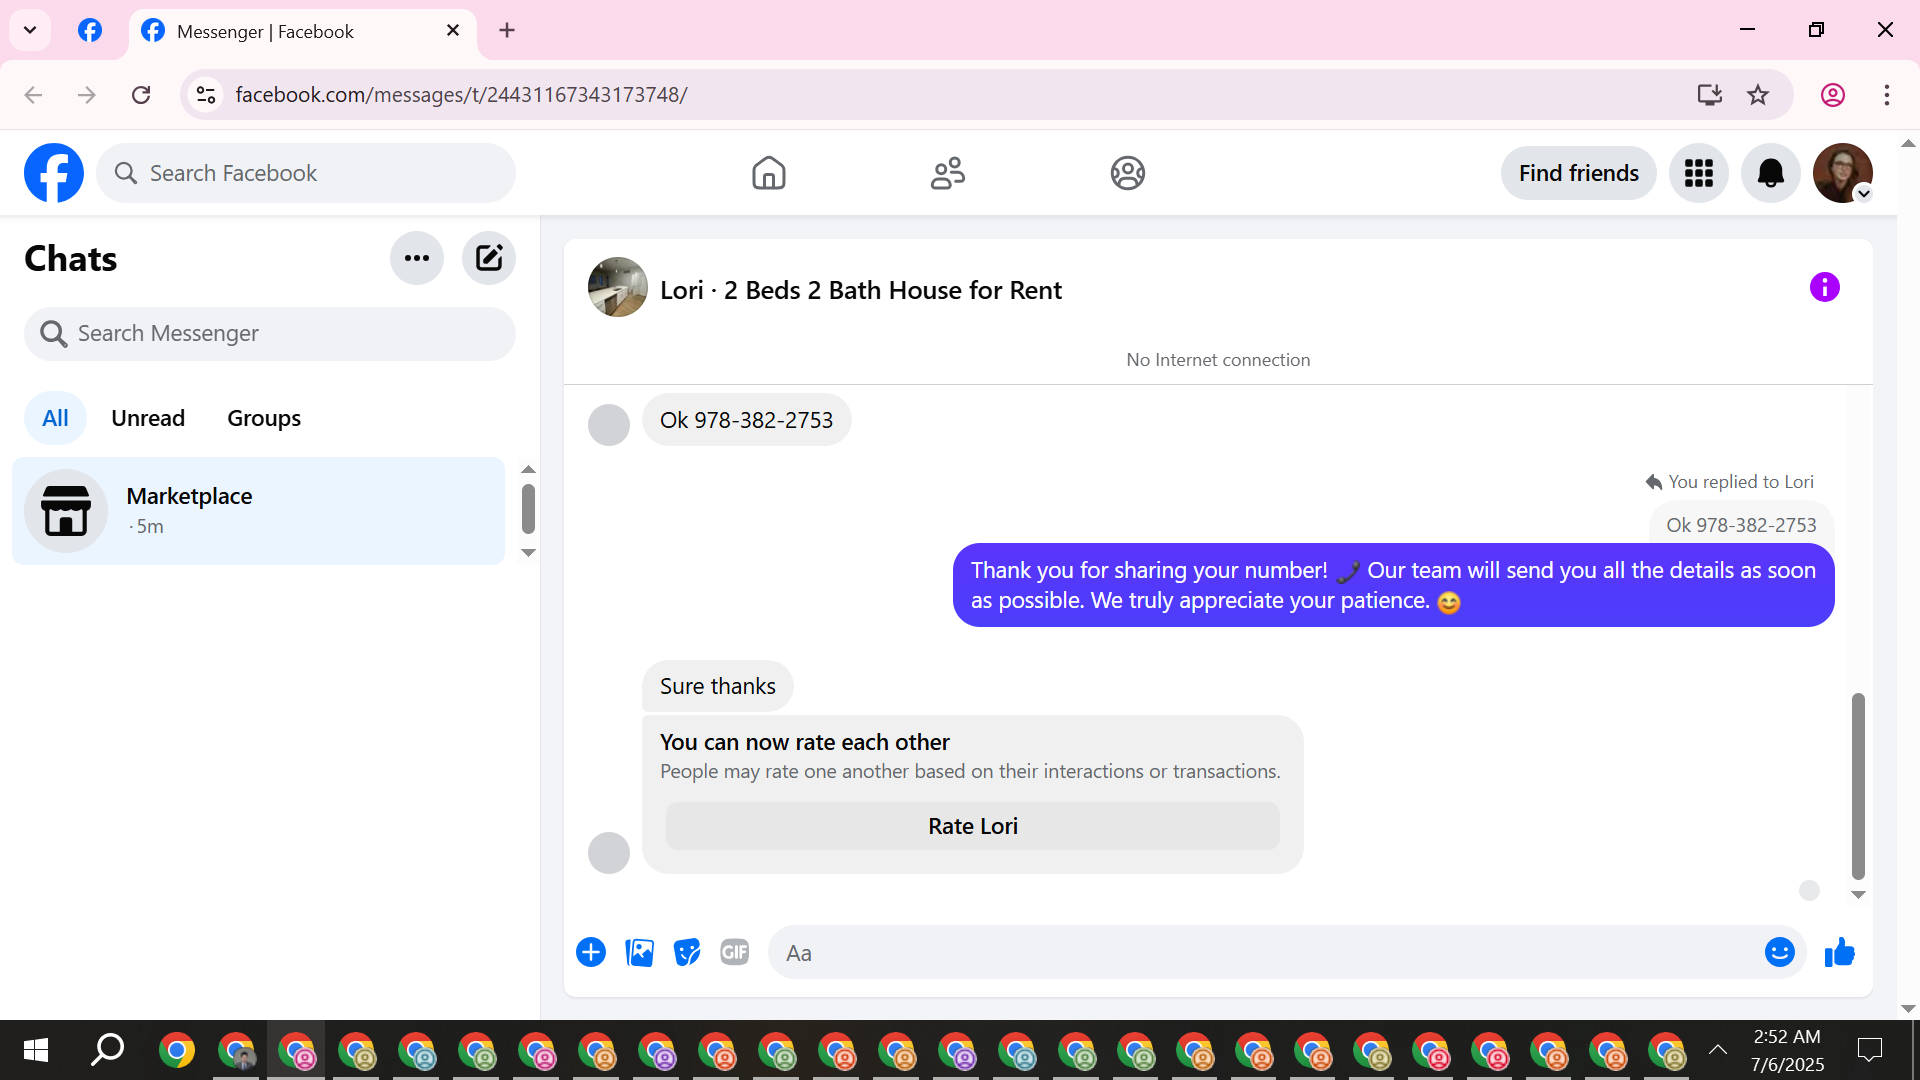Switch to the Groups chats tab
Screen dimensions: 1920x1080
264,418
